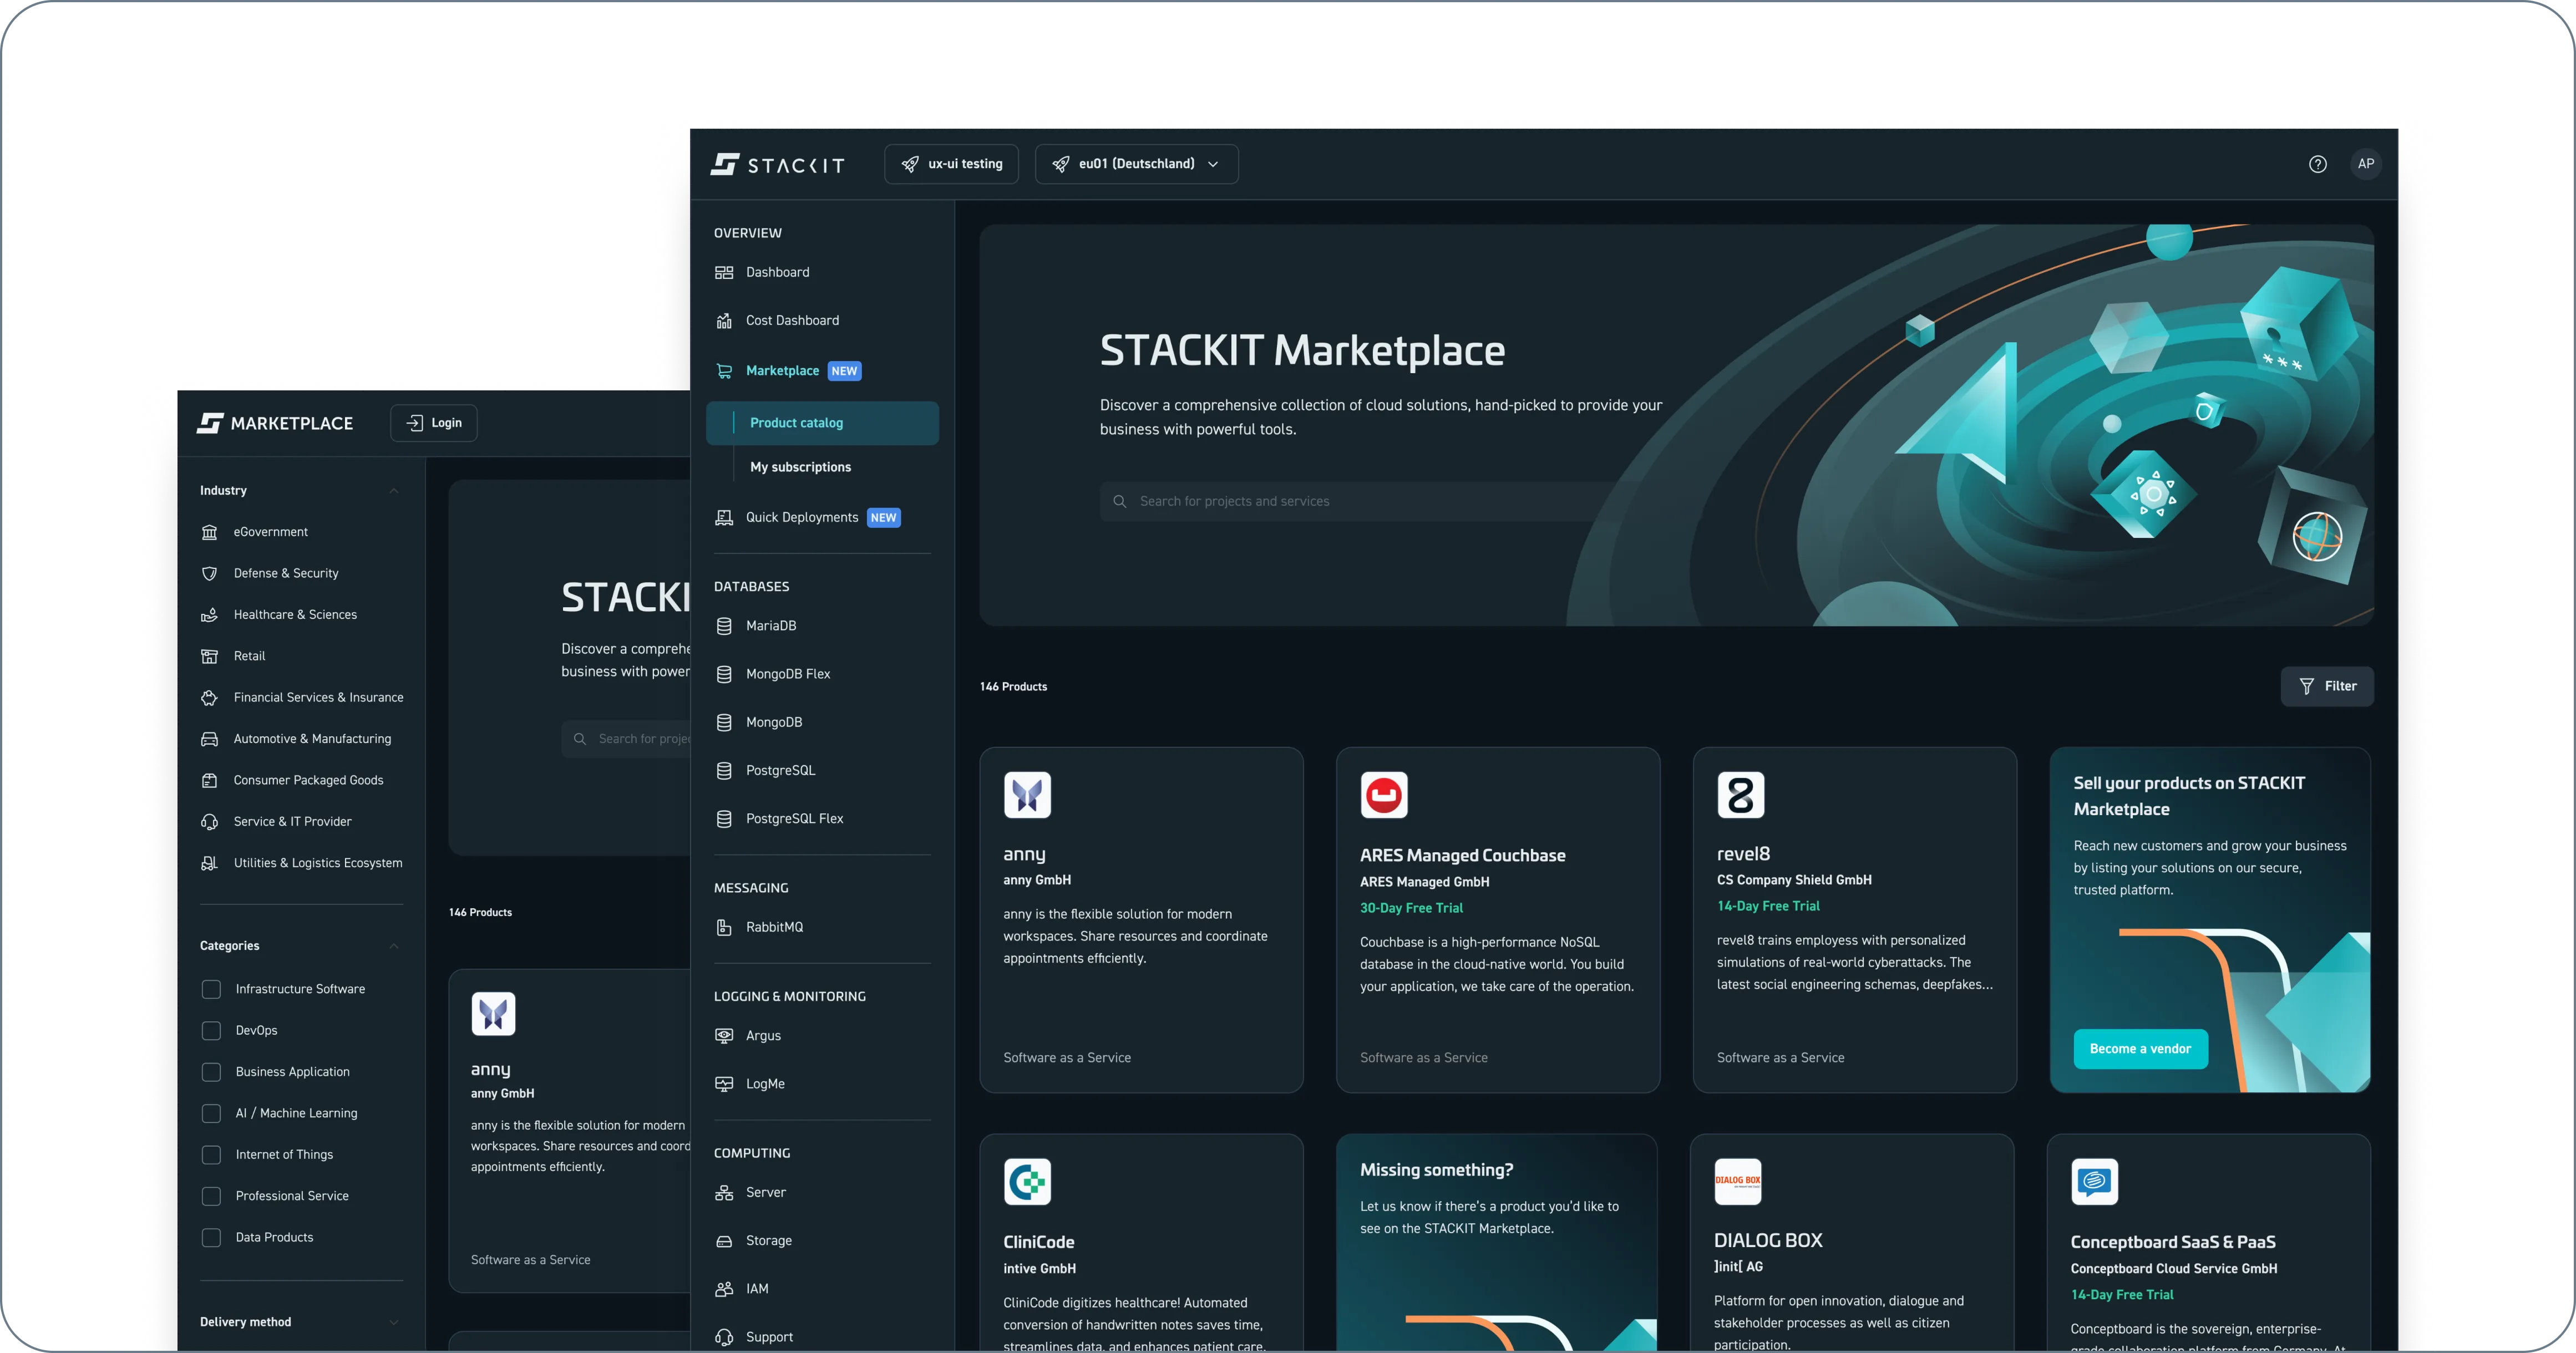The height and width of the screenshot is (1353, 2576).
Task: Collapse the Industry filter section
Action: [394, 490]
